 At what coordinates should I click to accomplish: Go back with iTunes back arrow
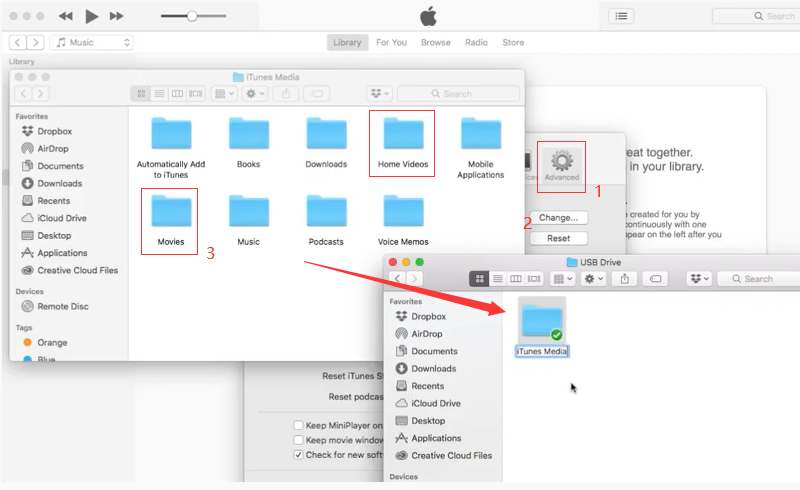(18, 42)
